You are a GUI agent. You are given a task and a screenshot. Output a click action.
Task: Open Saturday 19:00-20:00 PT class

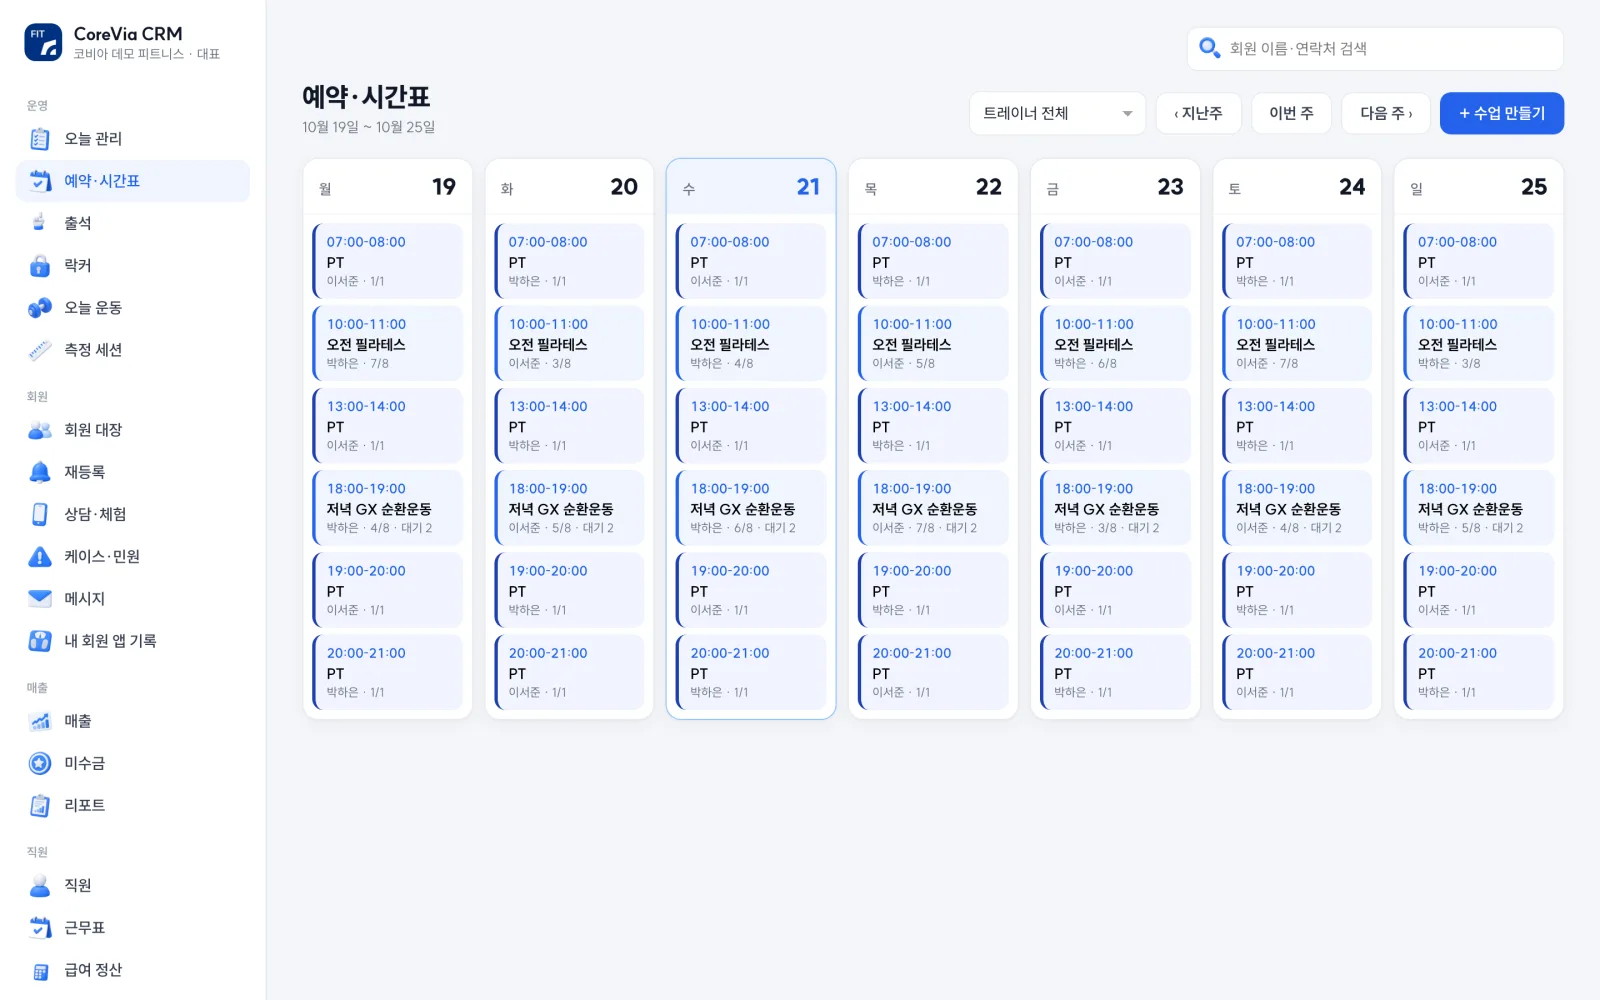(x=1297, y=590)
